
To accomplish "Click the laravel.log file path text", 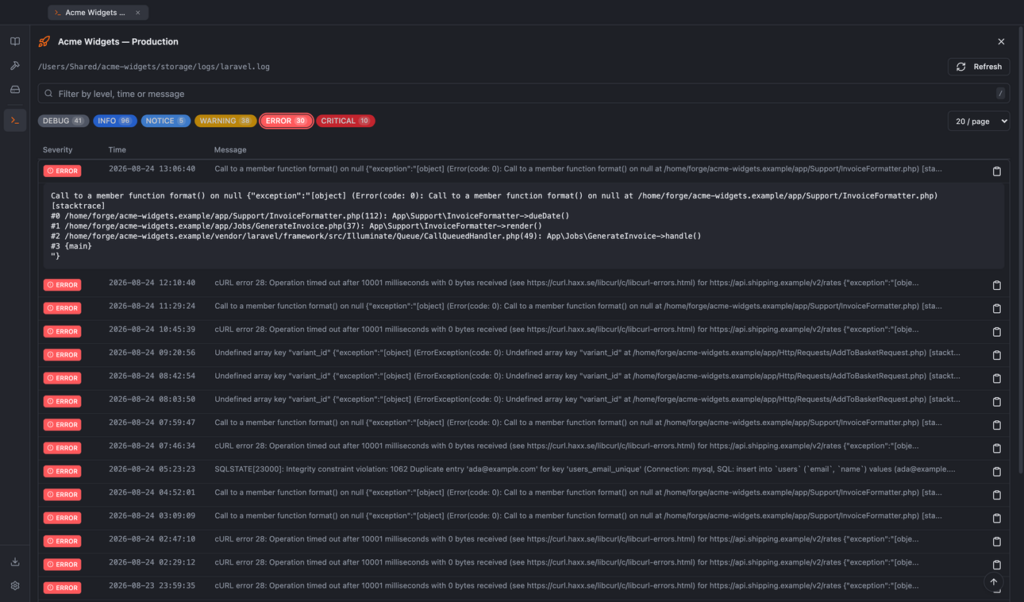I will point(153,67).
